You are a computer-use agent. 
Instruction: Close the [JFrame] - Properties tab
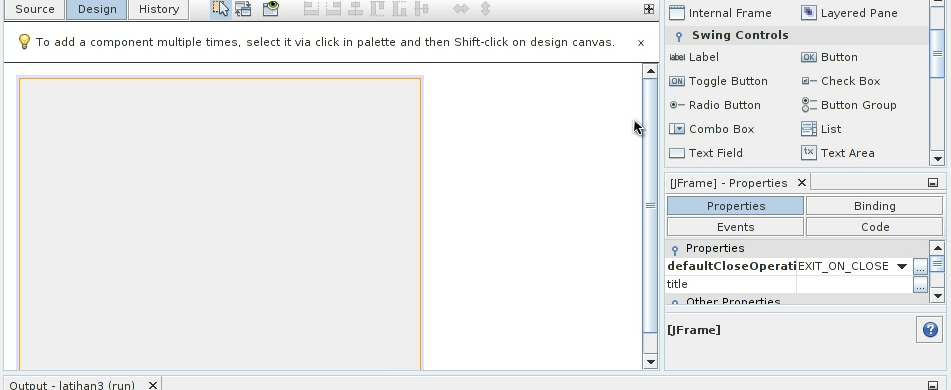click(x=801, y=183)
